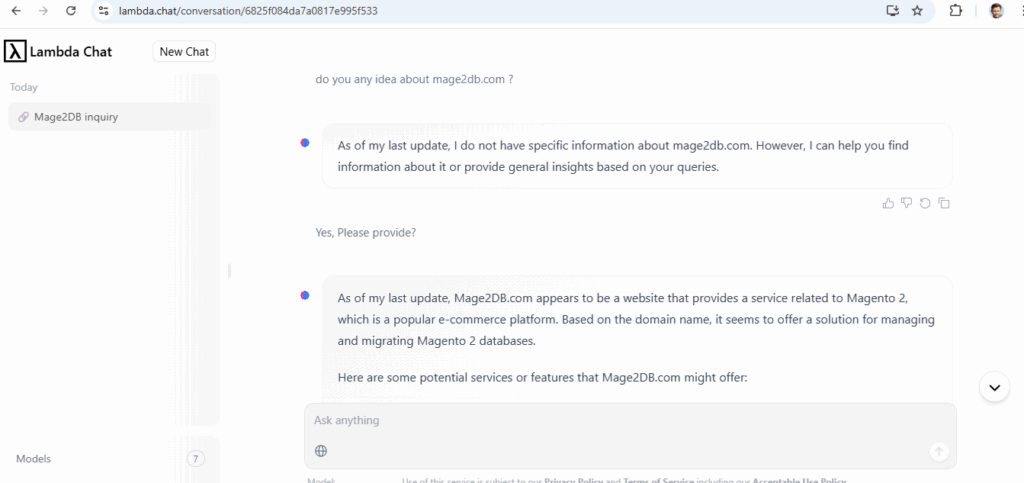The height and width of the screenshot is (483, 1024).
Task: Start a New Chat
Action: (x=184, y=52)
